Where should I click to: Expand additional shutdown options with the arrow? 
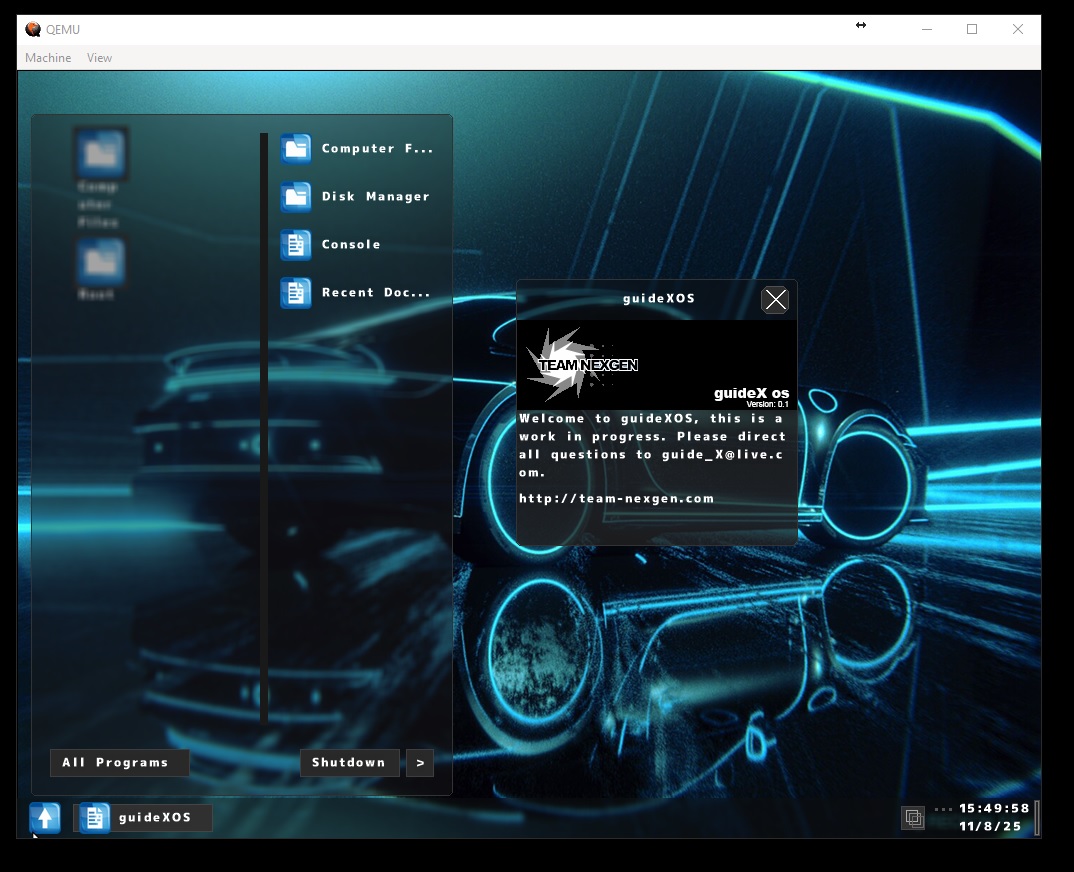point(419,762)
